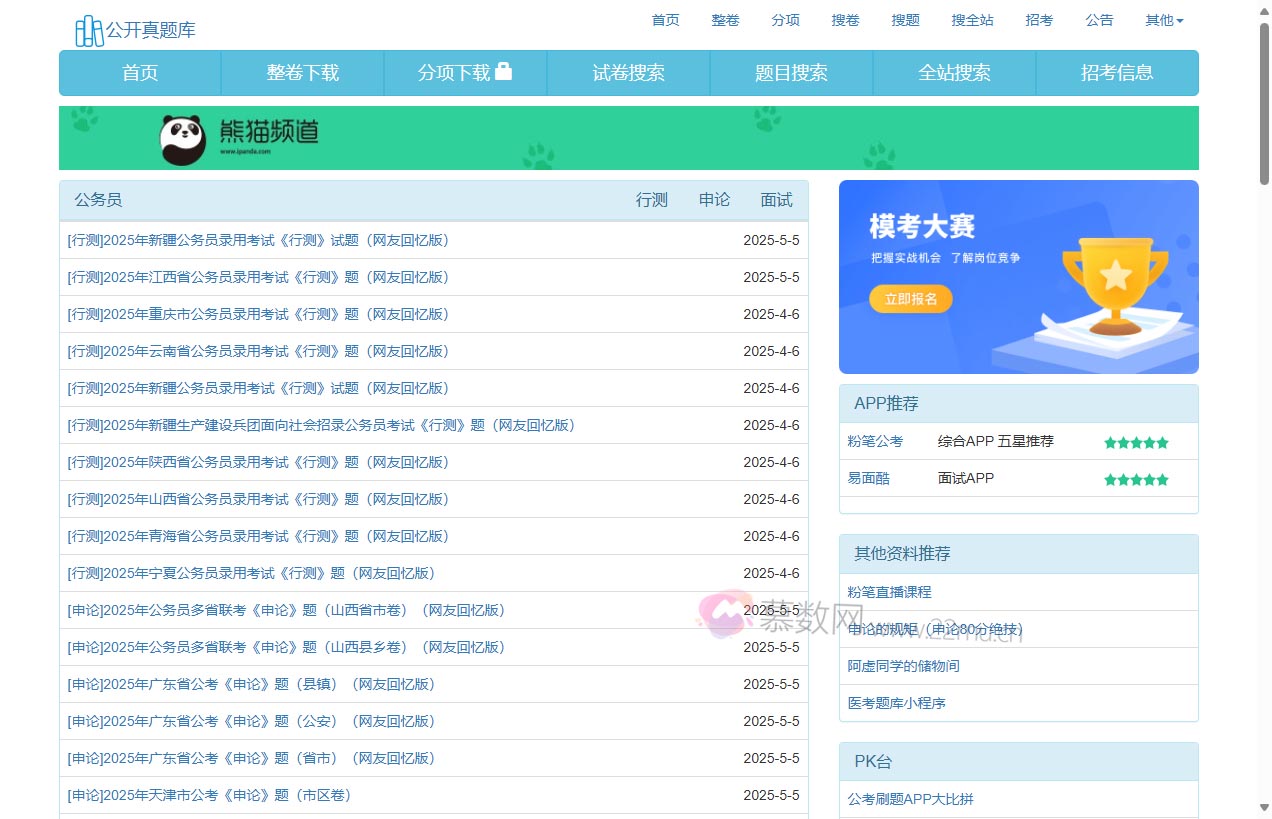
Task: Filter 公务员 list by 行测
Action: (x=651, y=200)
